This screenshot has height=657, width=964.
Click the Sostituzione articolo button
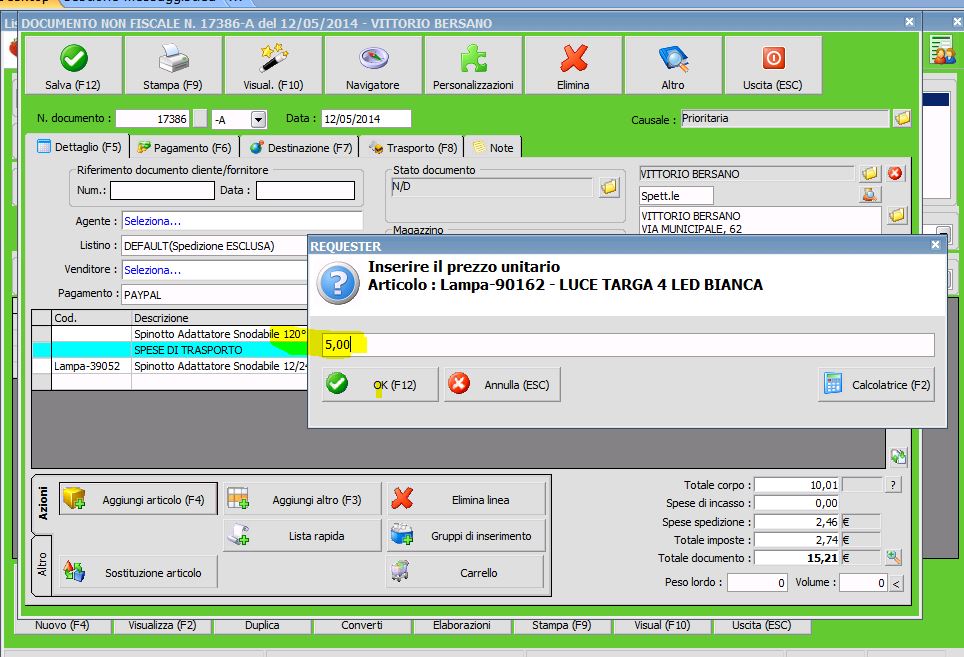click(x=138, y=572)
